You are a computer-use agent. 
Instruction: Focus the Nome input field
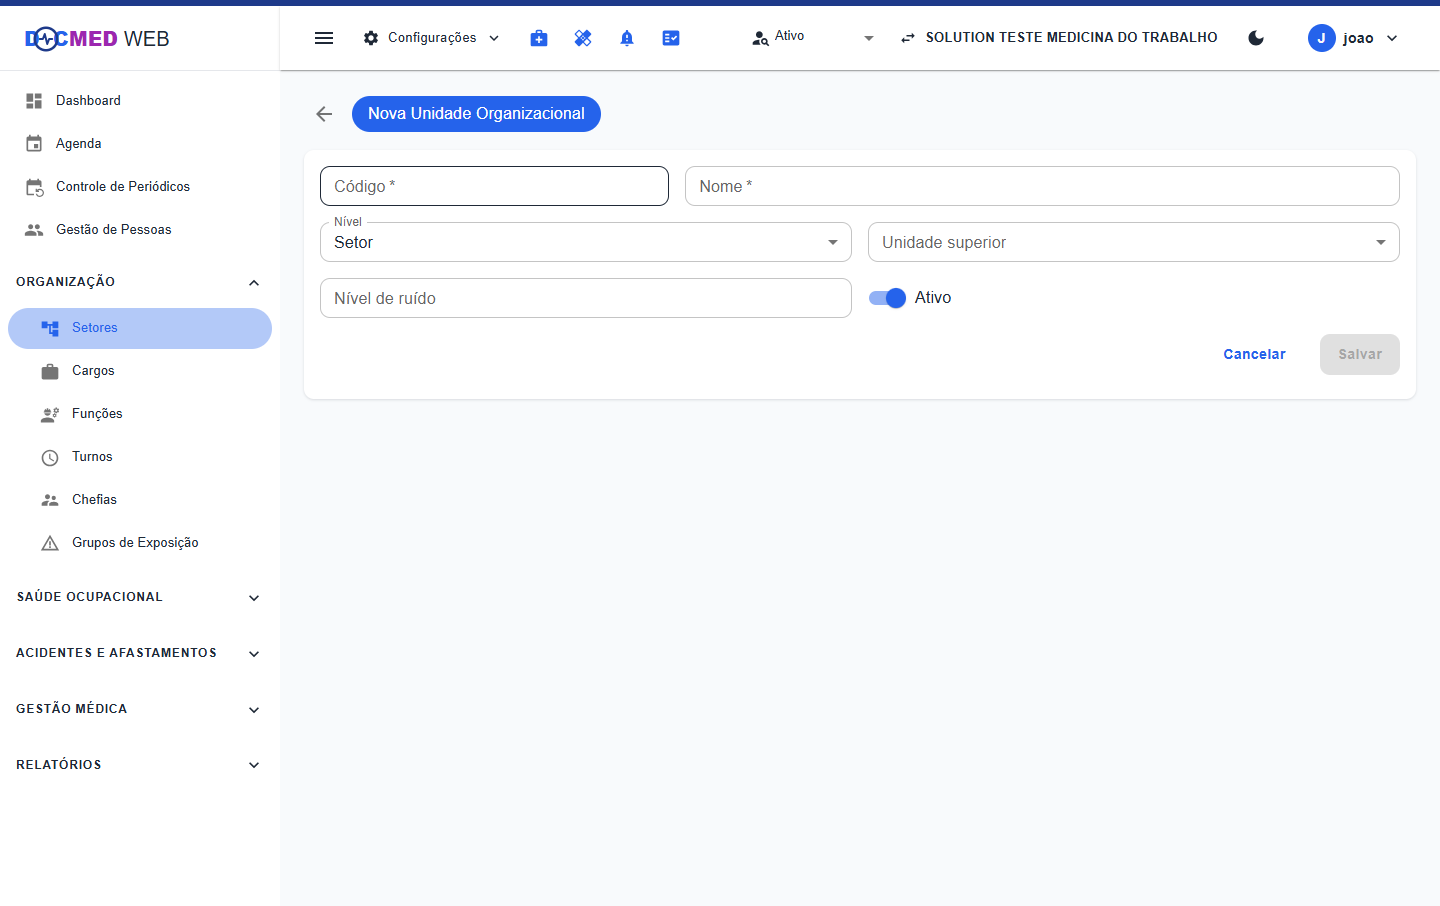point(1042,186)
